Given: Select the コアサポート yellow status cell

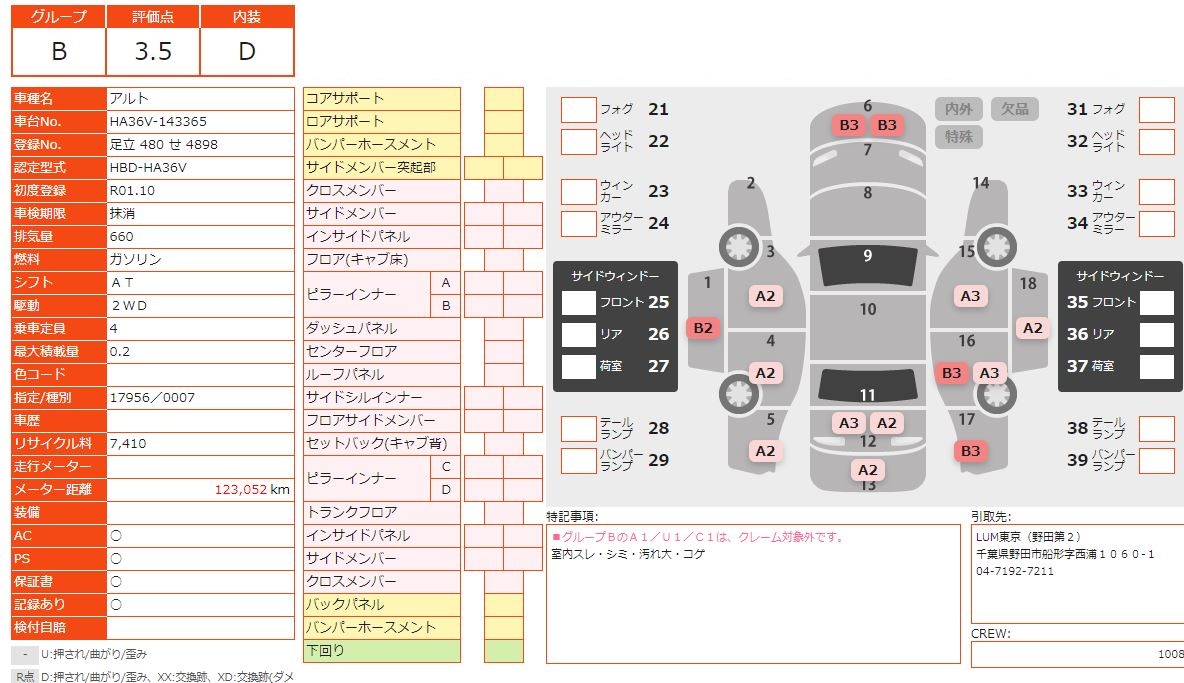Looking at the screenshot, I should click(x=503, y=98).
